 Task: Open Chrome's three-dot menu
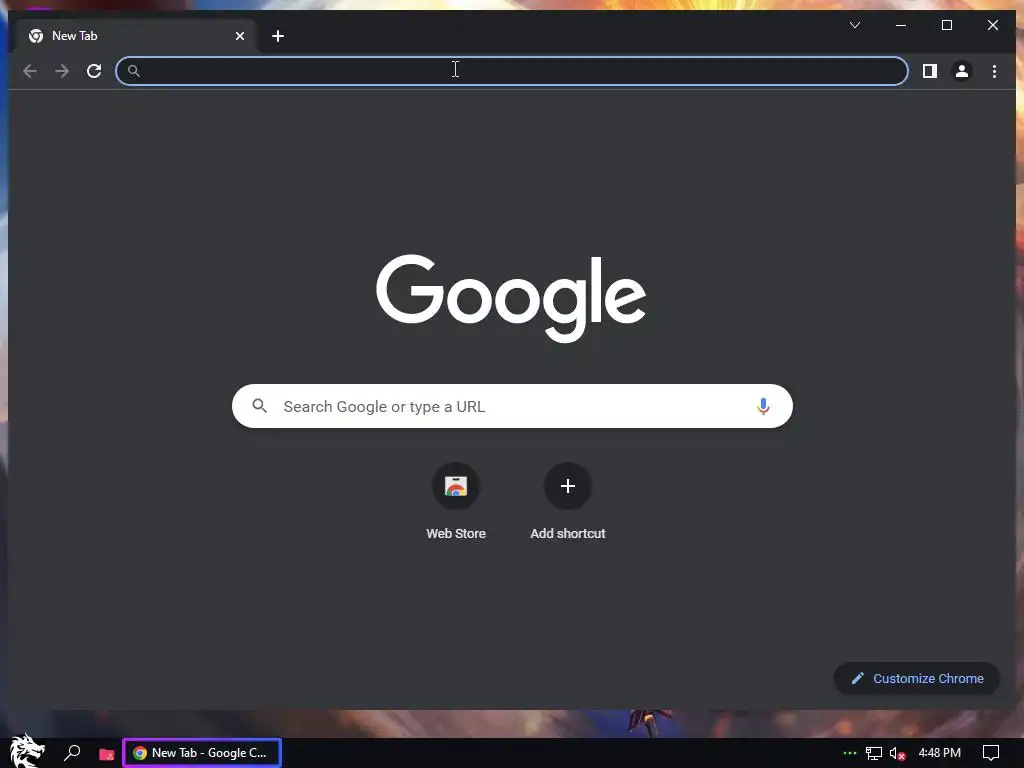coord(994,71)
